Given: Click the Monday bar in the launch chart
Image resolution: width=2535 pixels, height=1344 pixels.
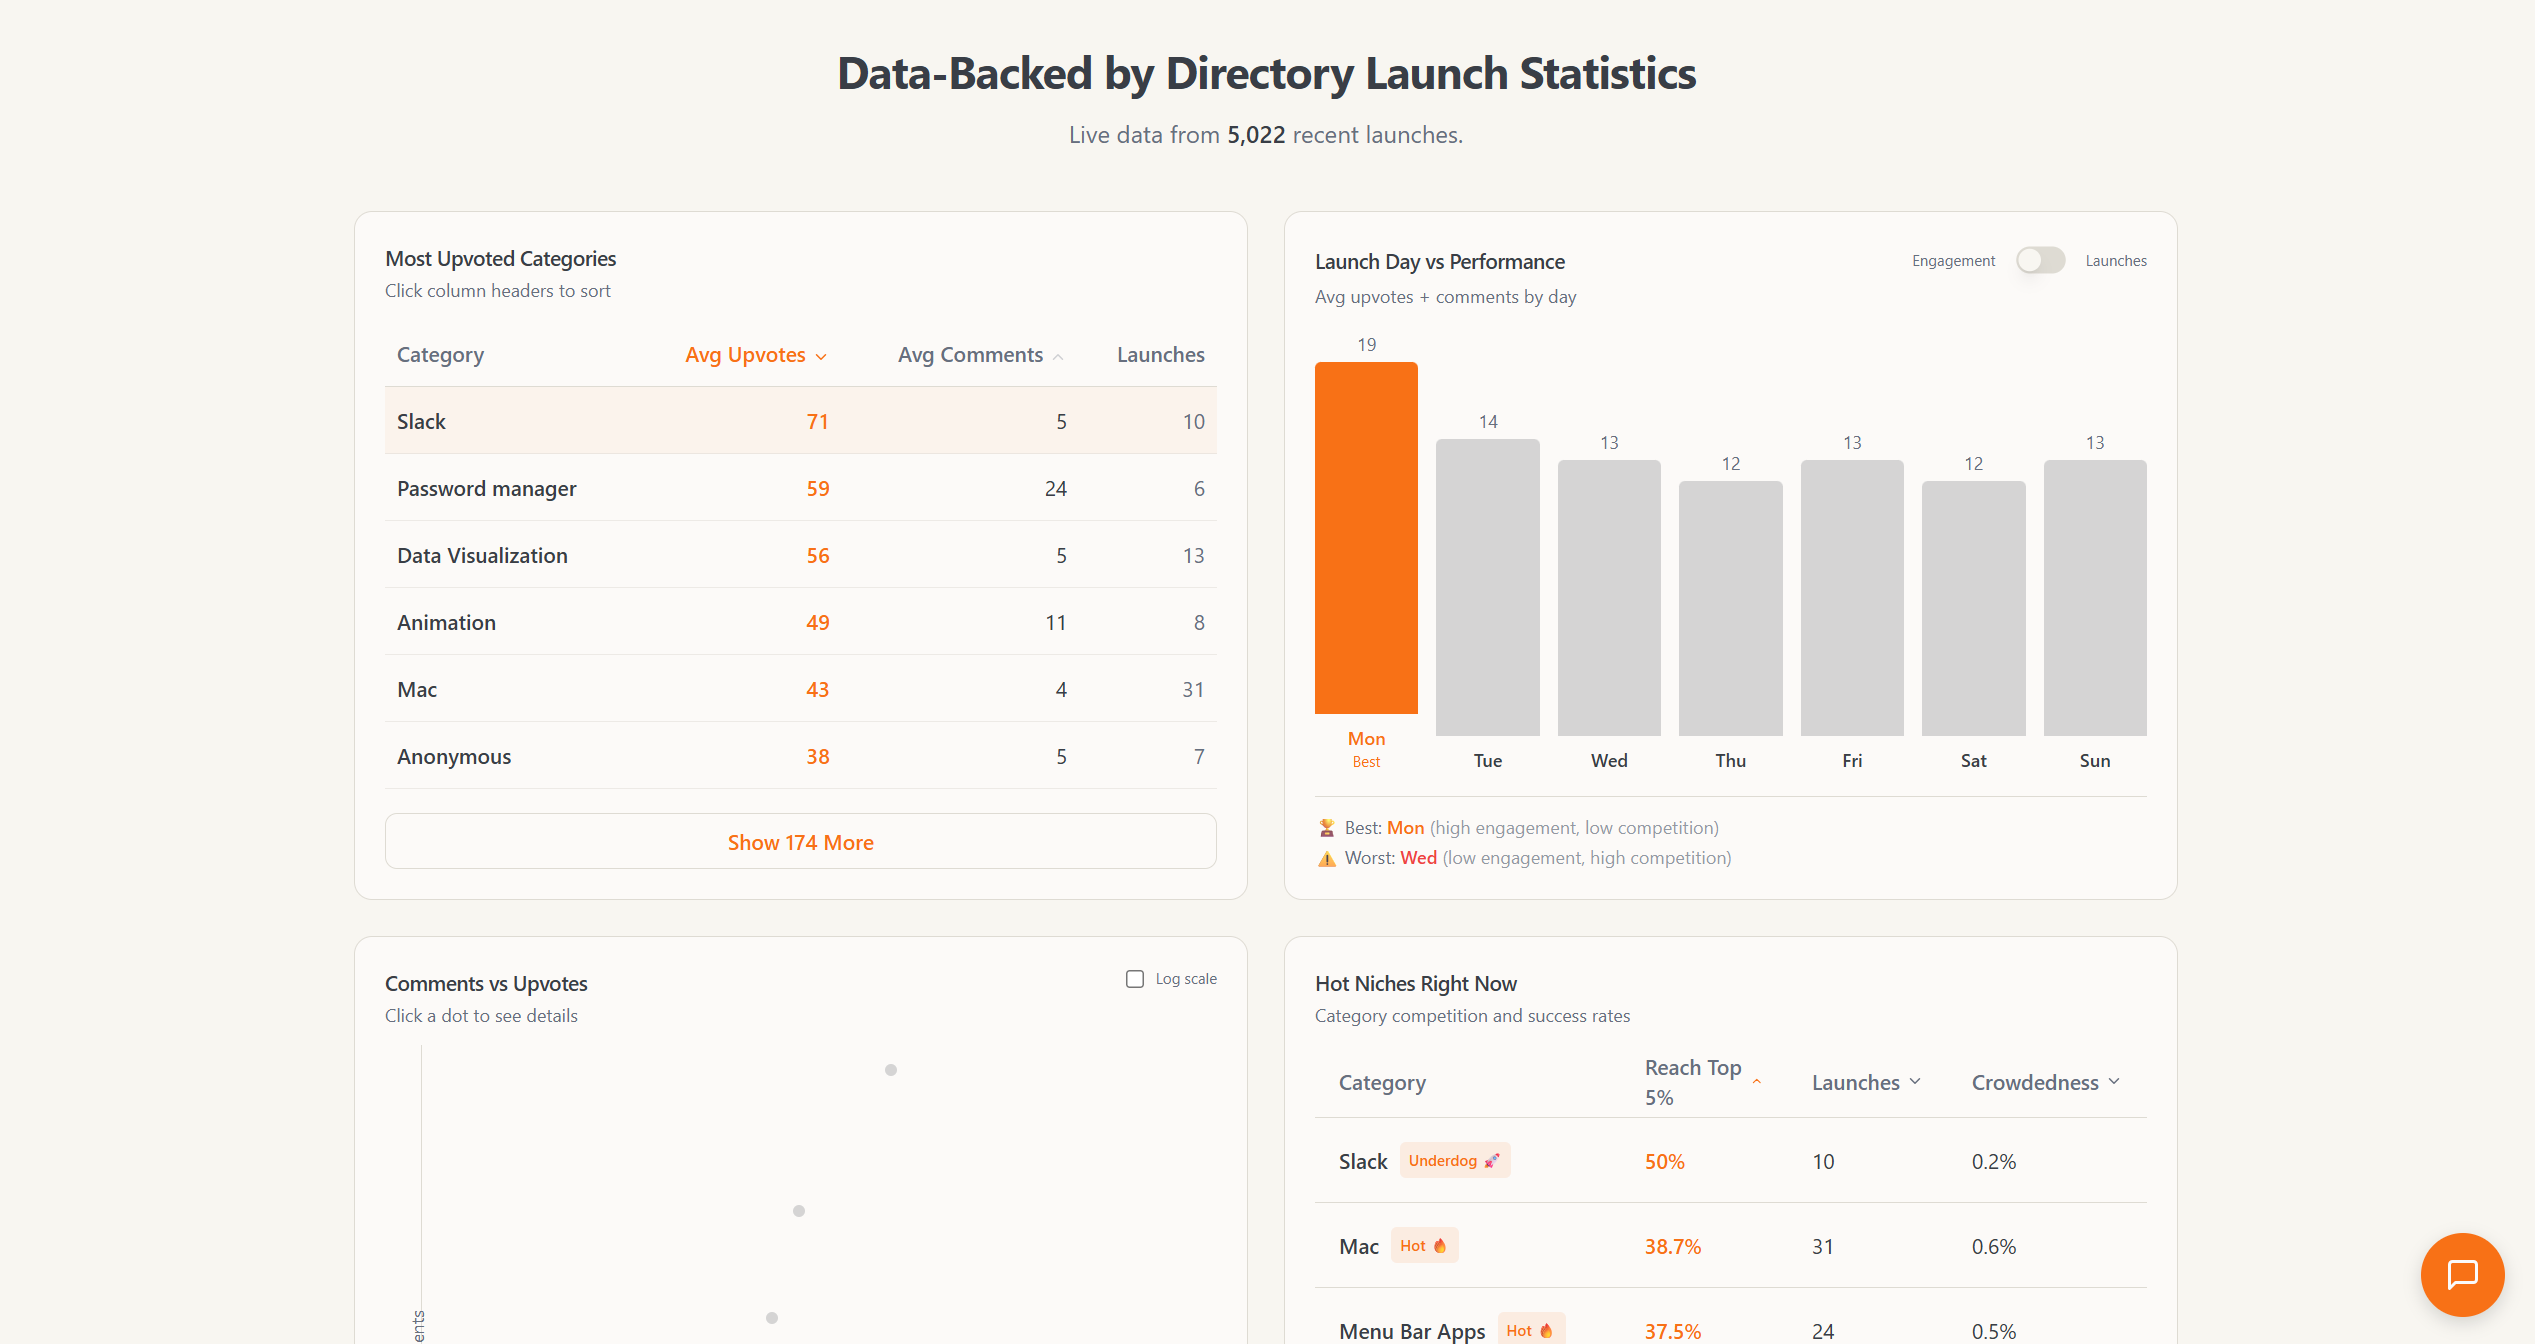Looking at the screenshot, I should (1365, 550).
